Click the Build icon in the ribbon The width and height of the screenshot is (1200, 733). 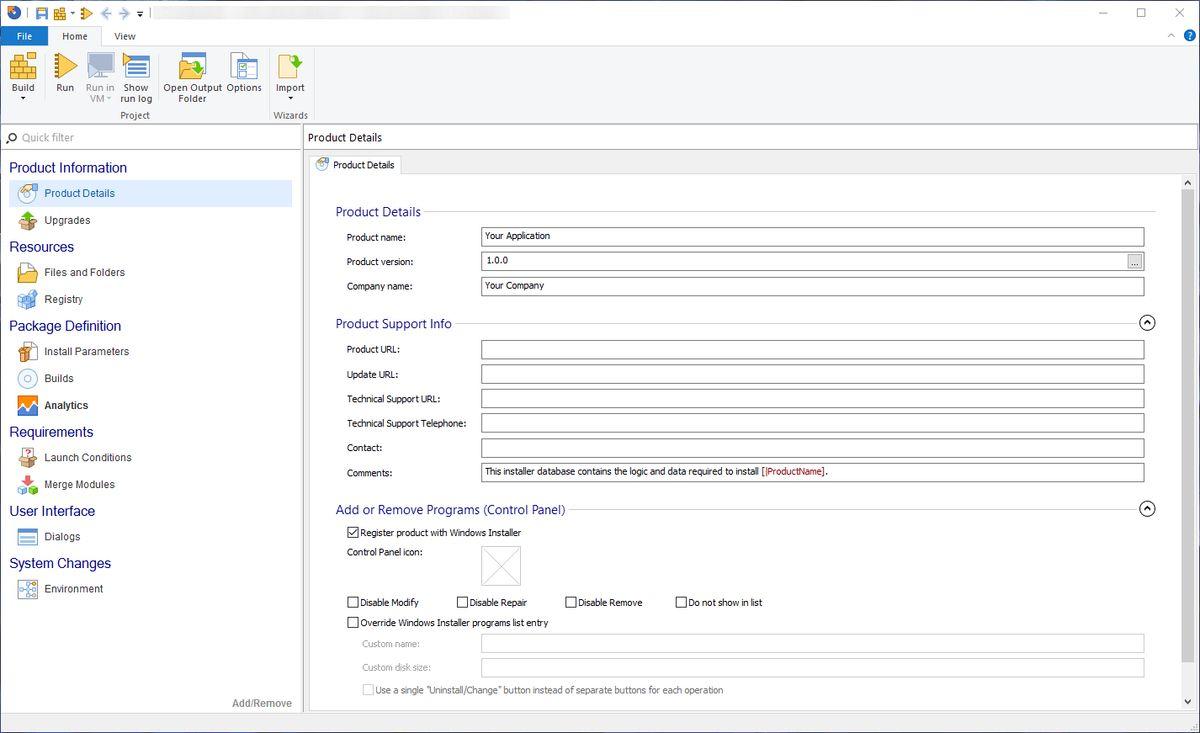(23, 67)
